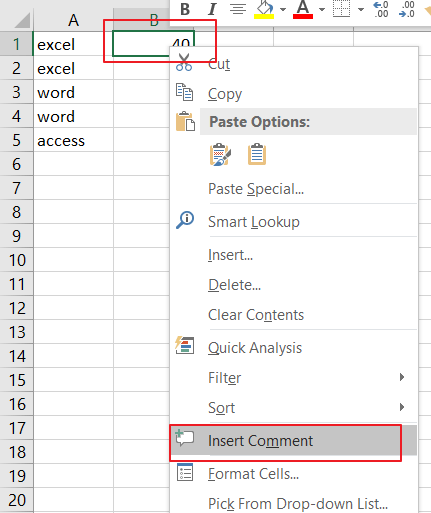This screenshot has width=431, height=513.
Task: Select cell A3 containing word
Action: [x=73, y=92]
